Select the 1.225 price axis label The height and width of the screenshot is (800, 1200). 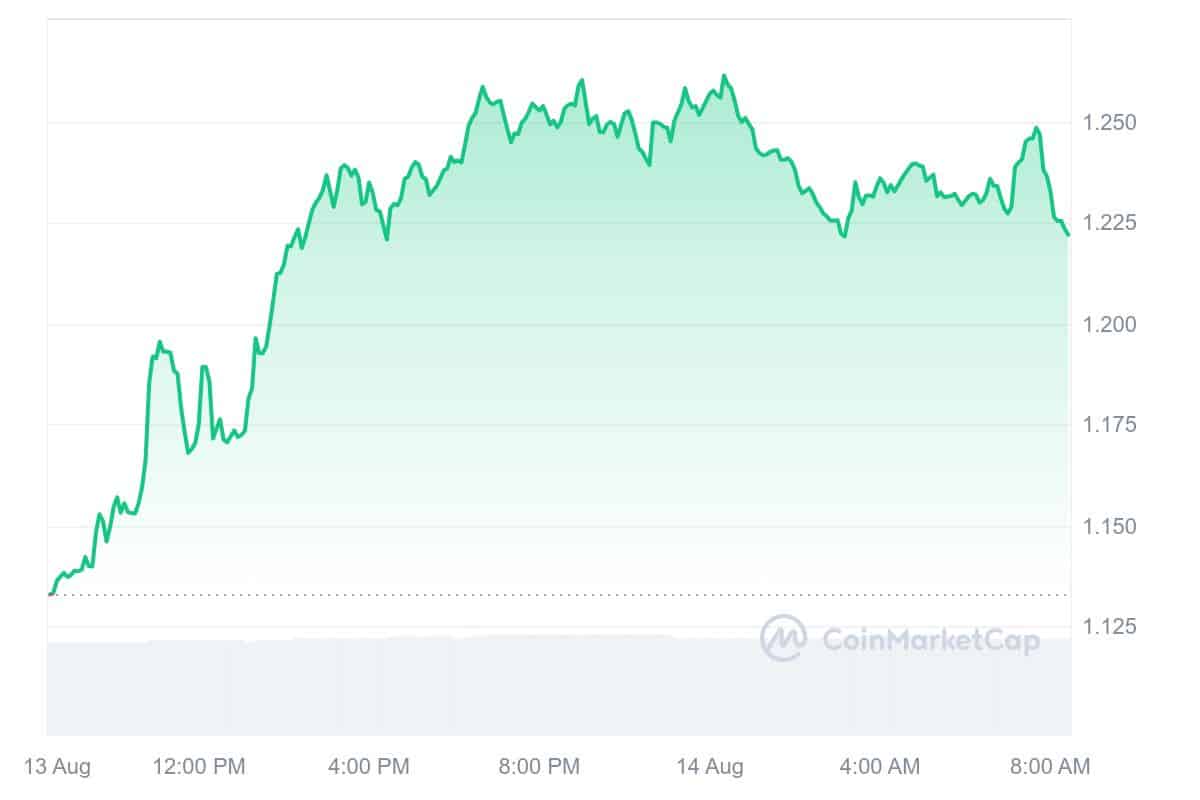point(1109,222)
